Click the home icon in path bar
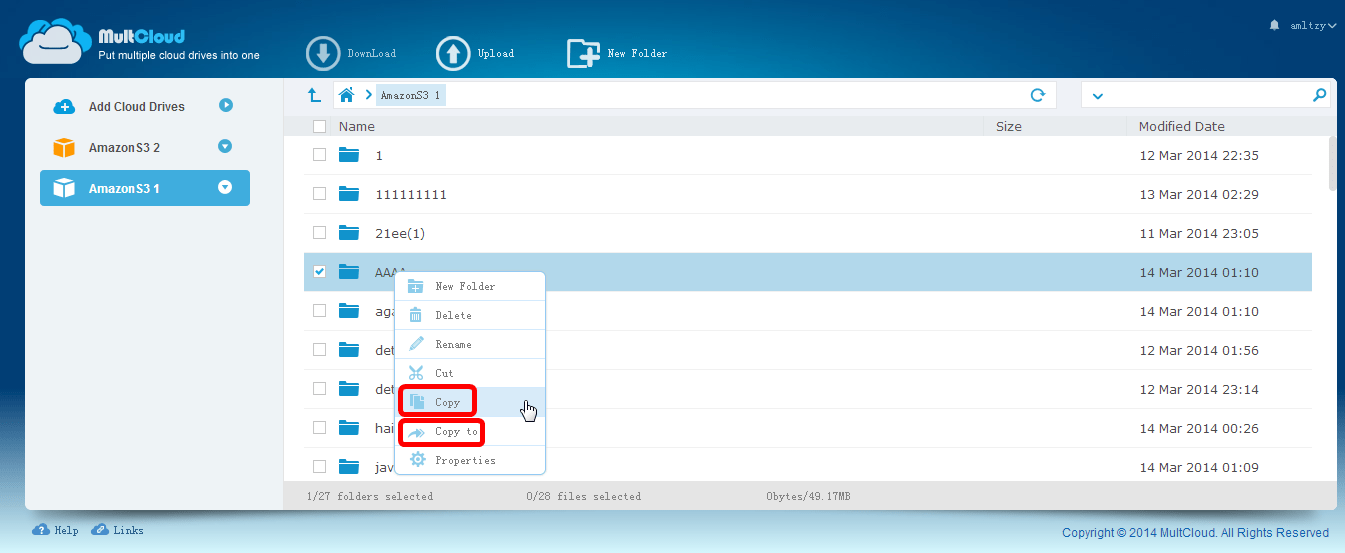The width and height of the screenshot is (1345, 553). coord(347,95)
